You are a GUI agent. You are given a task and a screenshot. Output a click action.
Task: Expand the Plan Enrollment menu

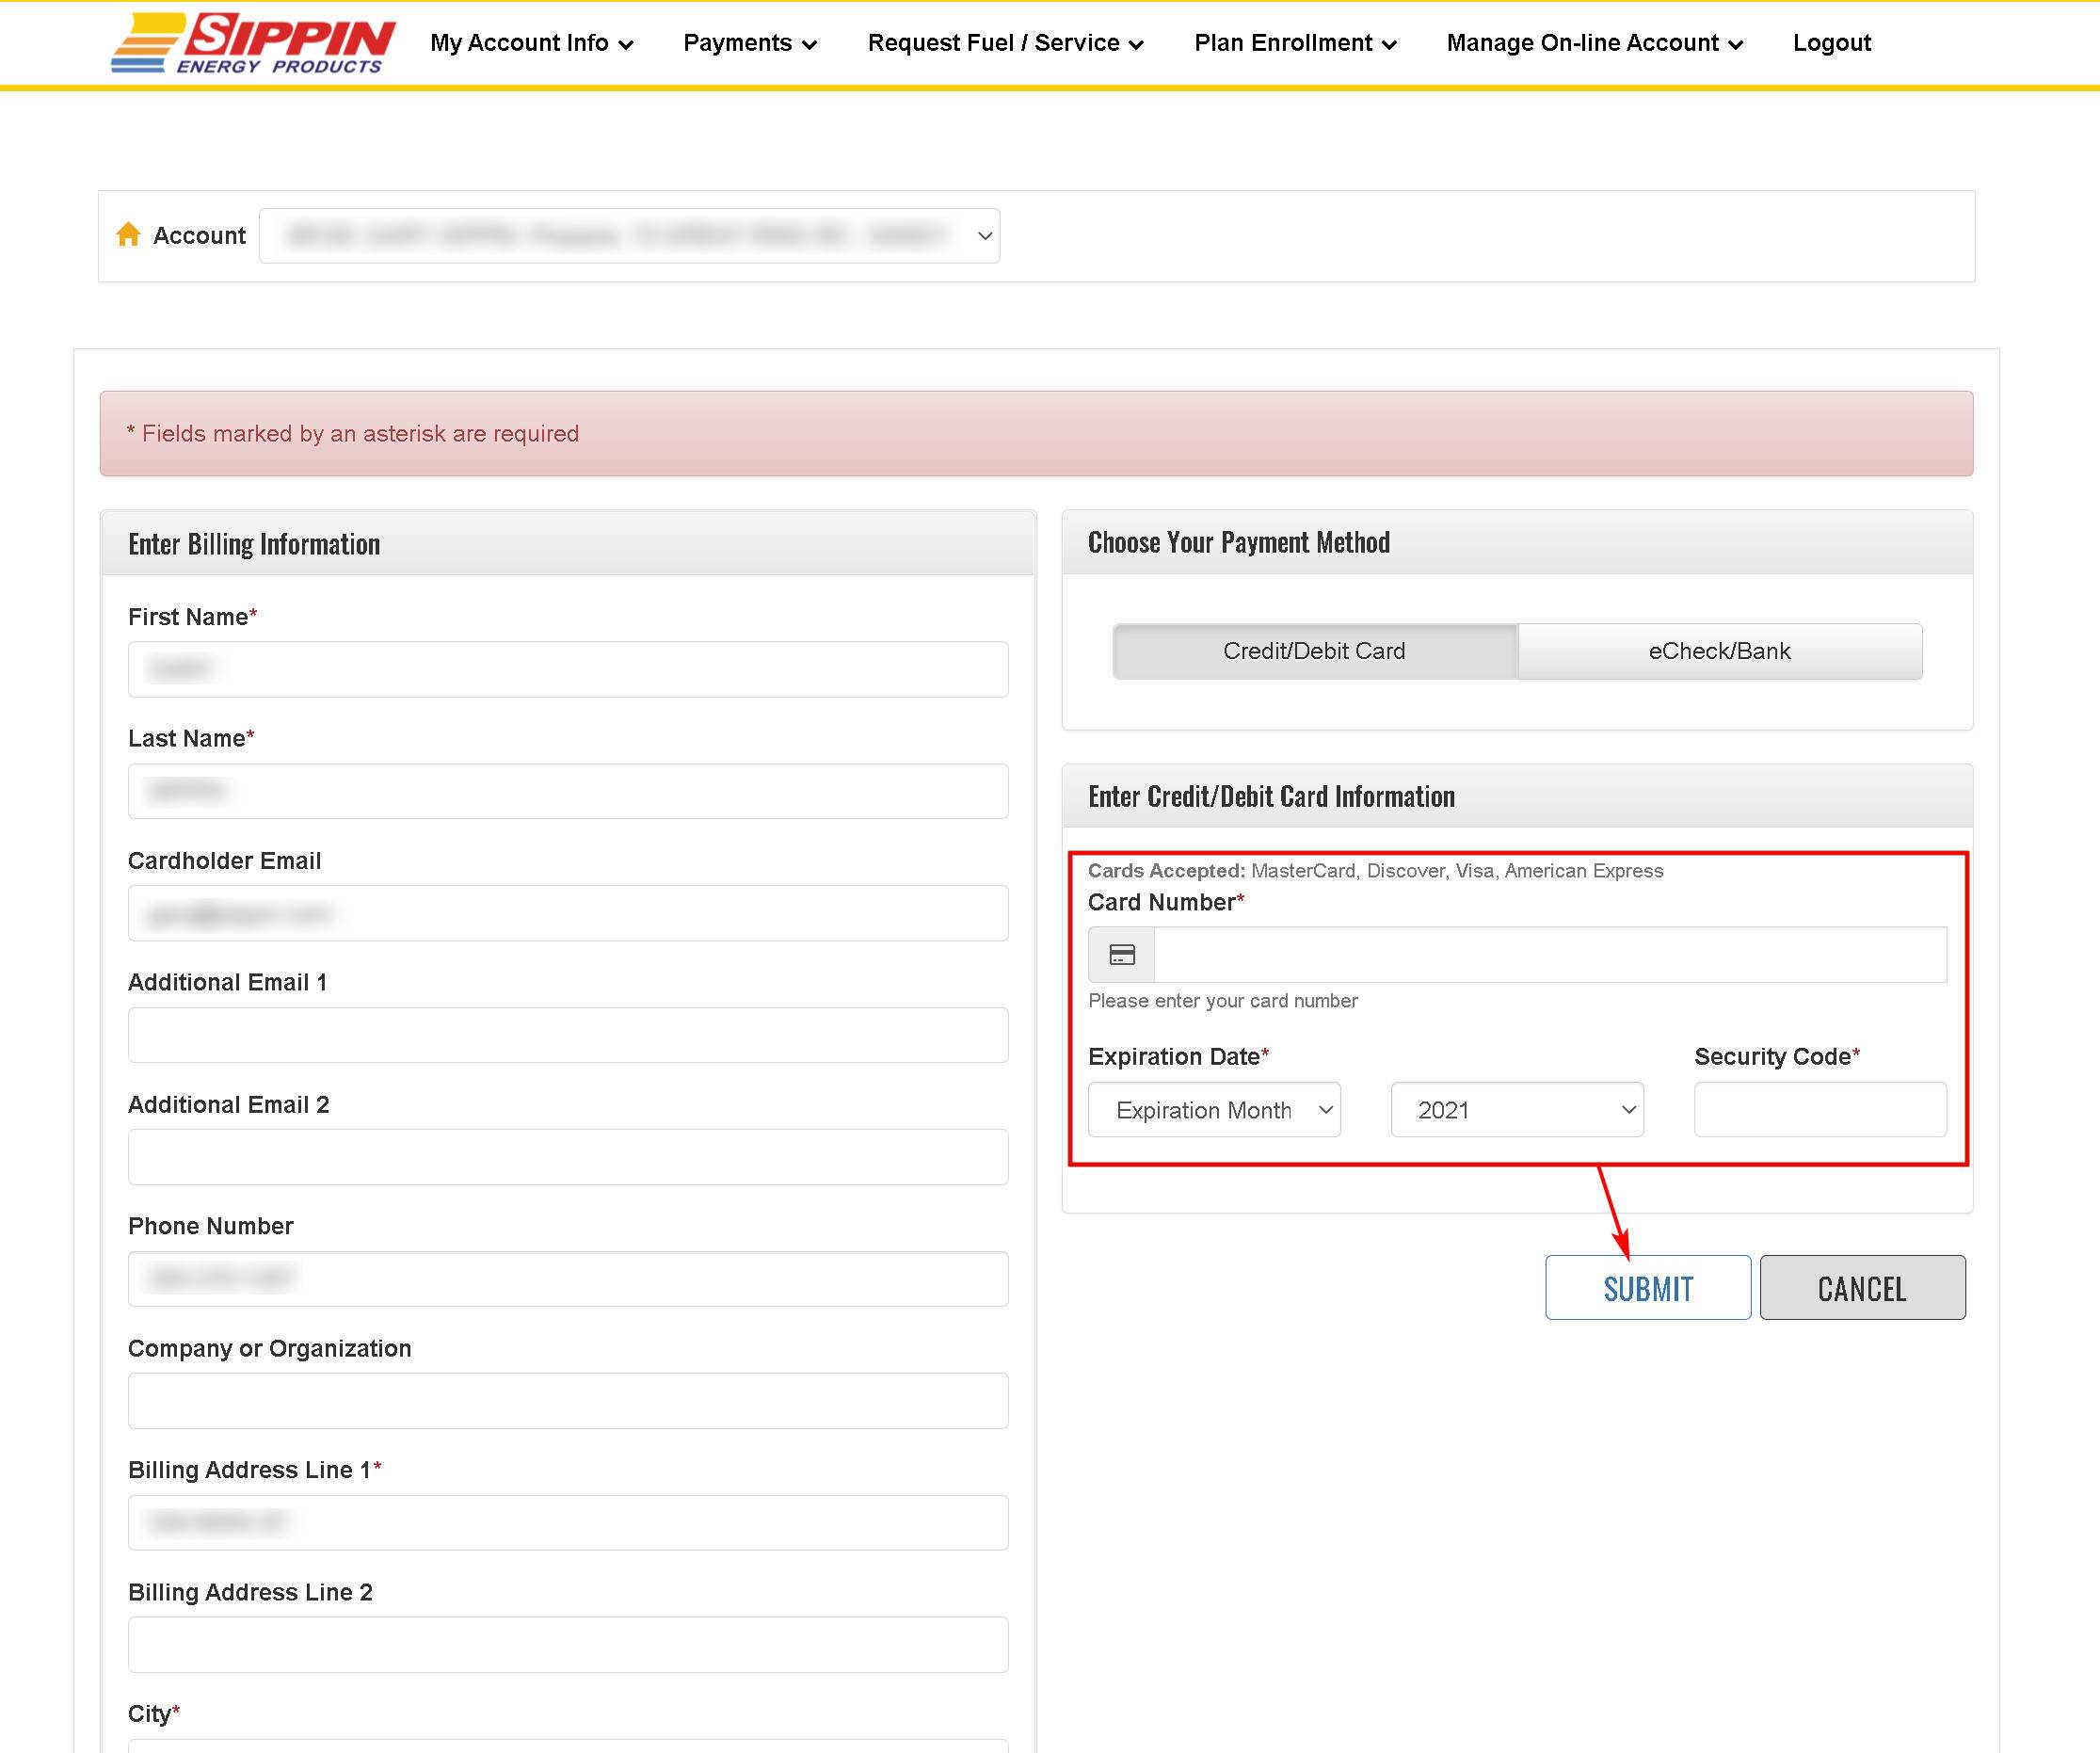1294,43
